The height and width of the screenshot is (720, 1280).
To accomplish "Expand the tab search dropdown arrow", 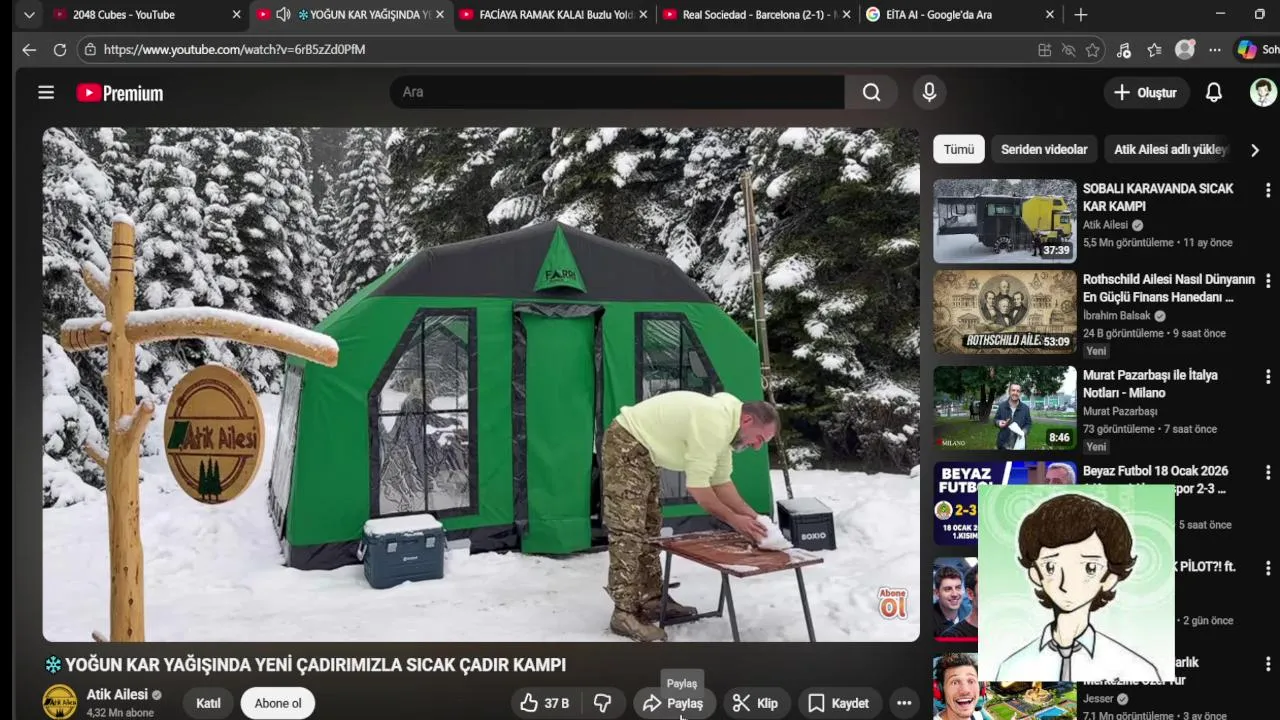I will pyautogui.click(x=29, y=15).
